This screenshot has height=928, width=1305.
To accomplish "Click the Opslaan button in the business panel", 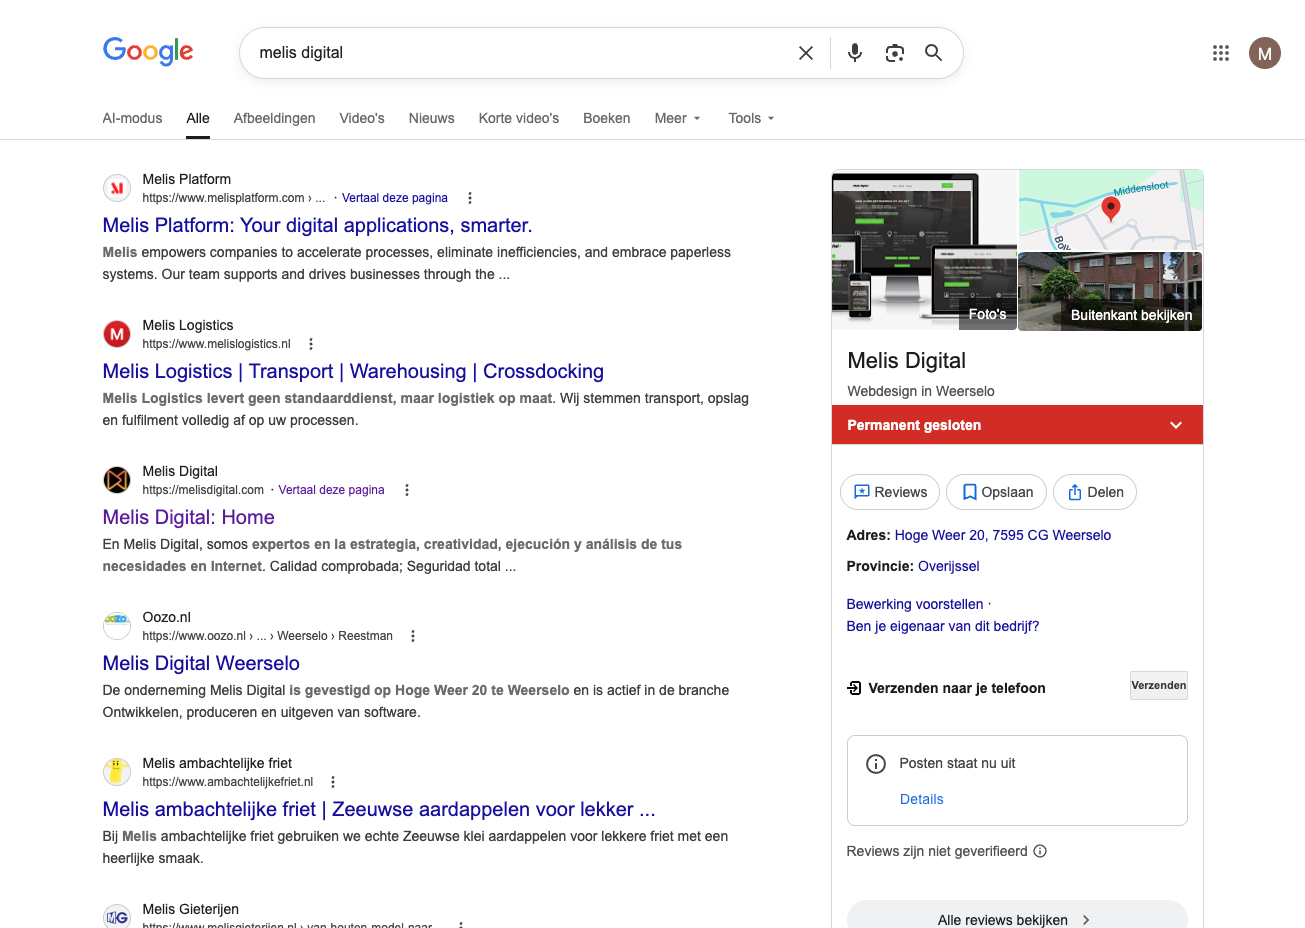I will point(996,492).
